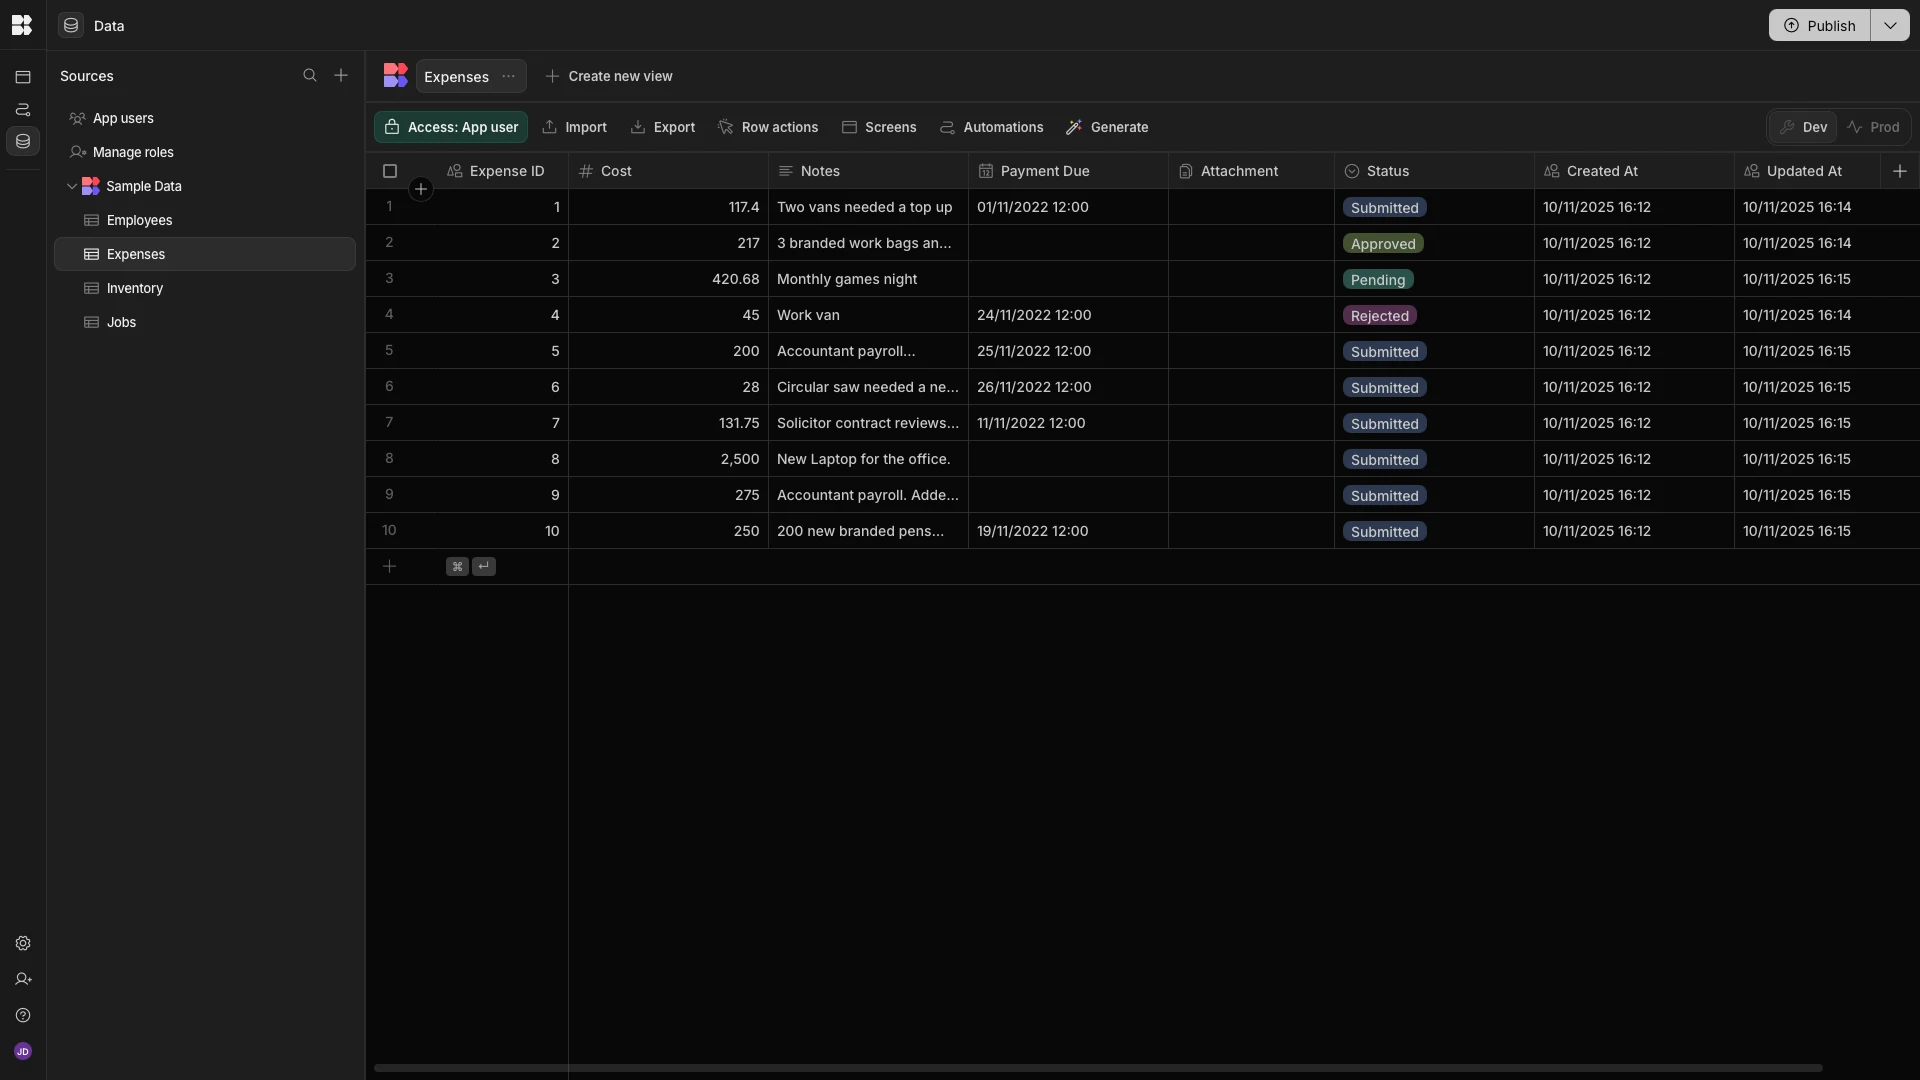The width and height of the screenshot is (1920, 1080).
Task: Open the Automations toolbar option
Action: 992,127
